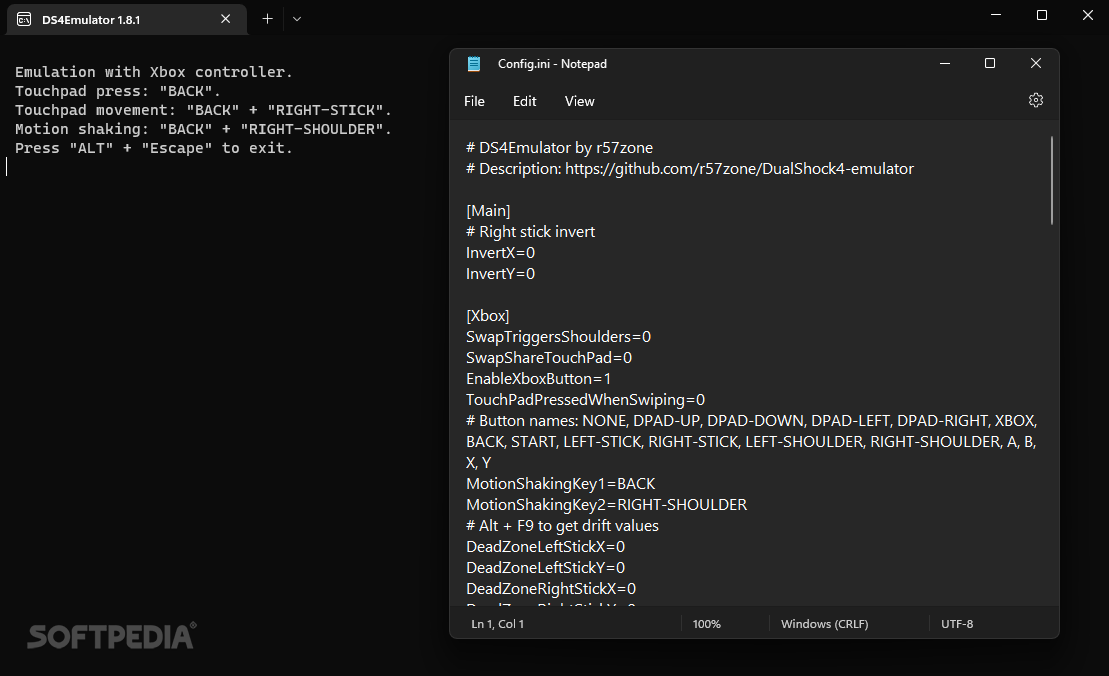Click '# DS4Emulator by r57zone' header line
This screenshot has width=1109, height=676.
559,148
